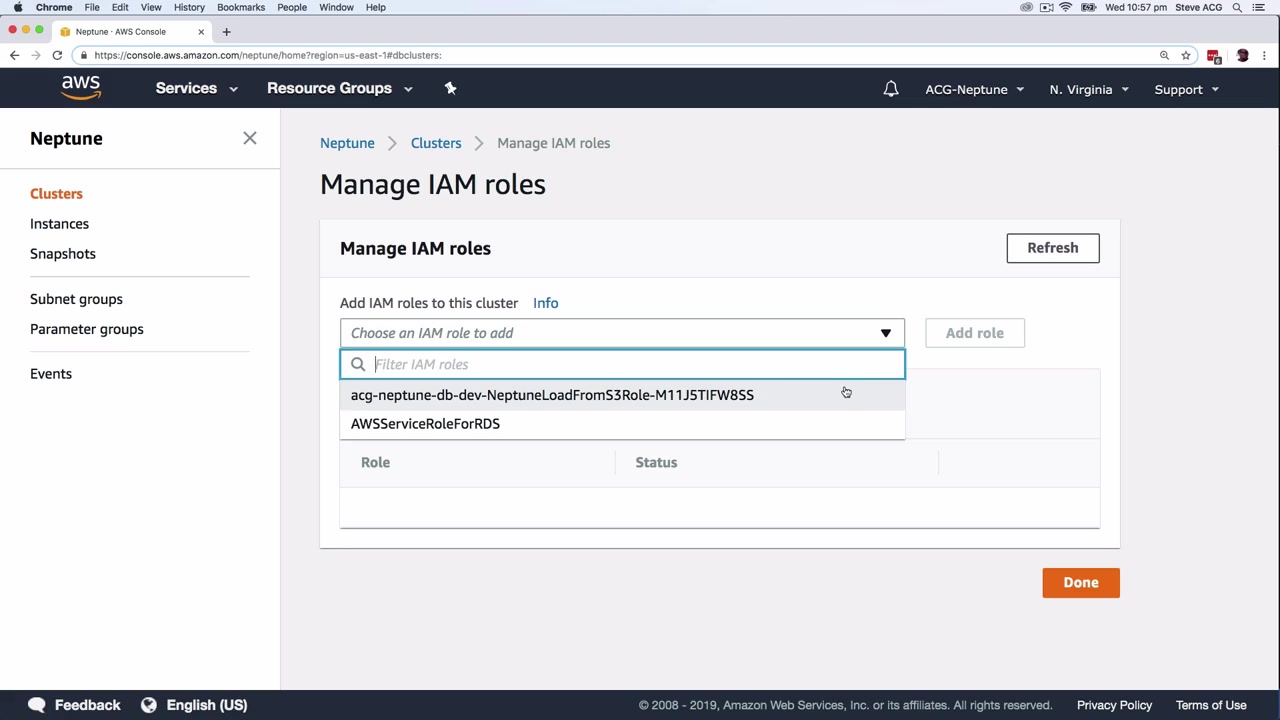This screenshot has width=1280, height=720.
Task: Click the site info lock icon
Action: coord(85,55)
